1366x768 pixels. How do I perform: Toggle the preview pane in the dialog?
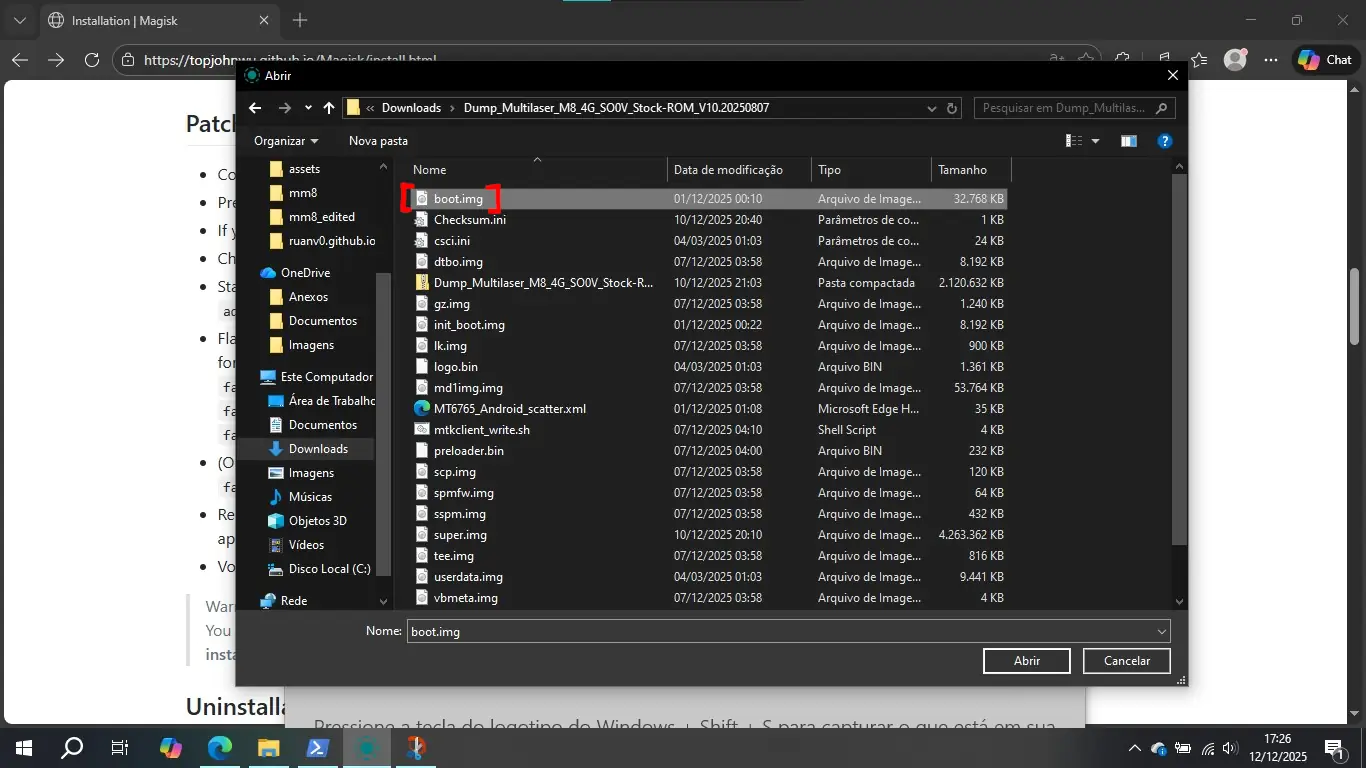coord(1128,141)
